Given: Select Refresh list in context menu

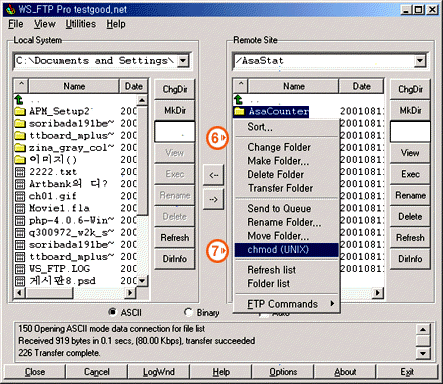Looking at the screenshot, I should pos(287,270).
